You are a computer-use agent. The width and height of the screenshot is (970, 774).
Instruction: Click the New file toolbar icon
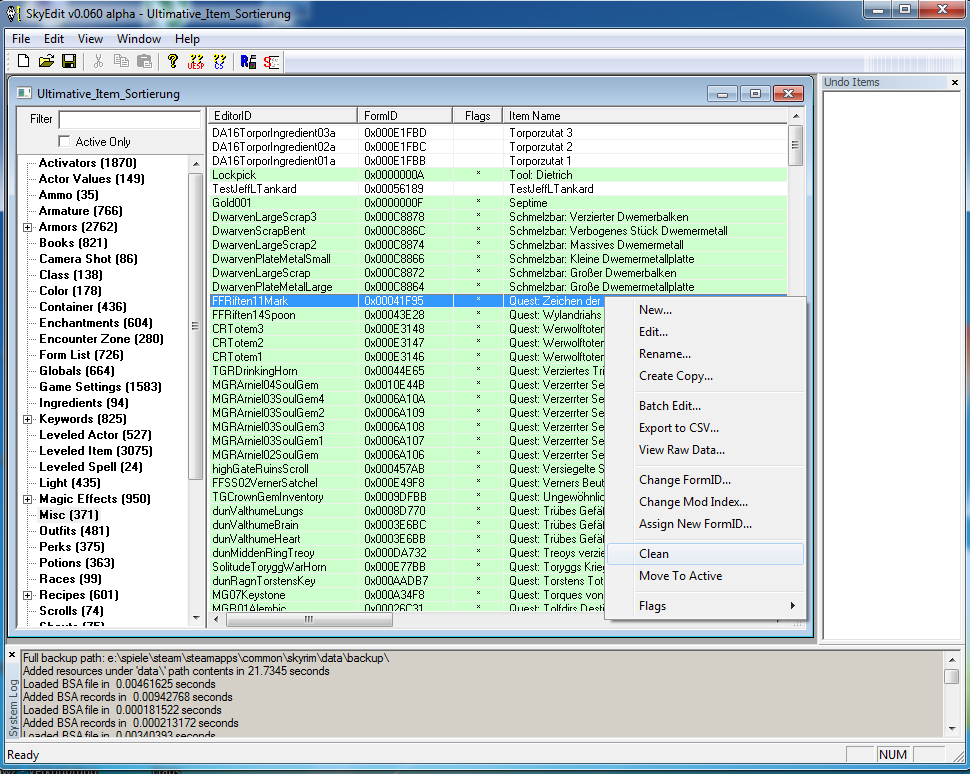tap(23, 61)
